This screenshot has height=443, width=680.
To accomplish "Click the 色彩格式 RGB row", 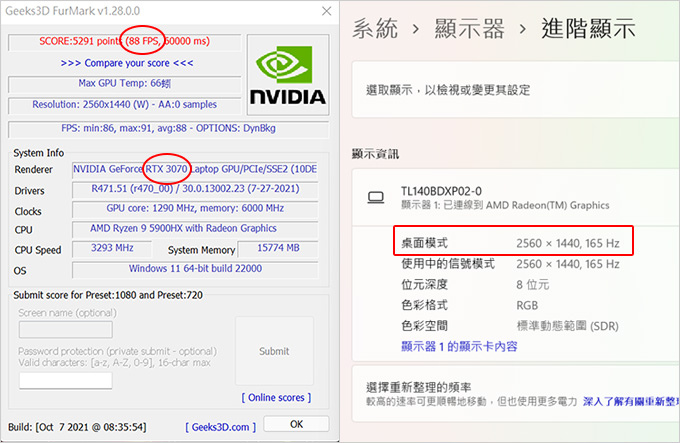I will coord(469,305).
